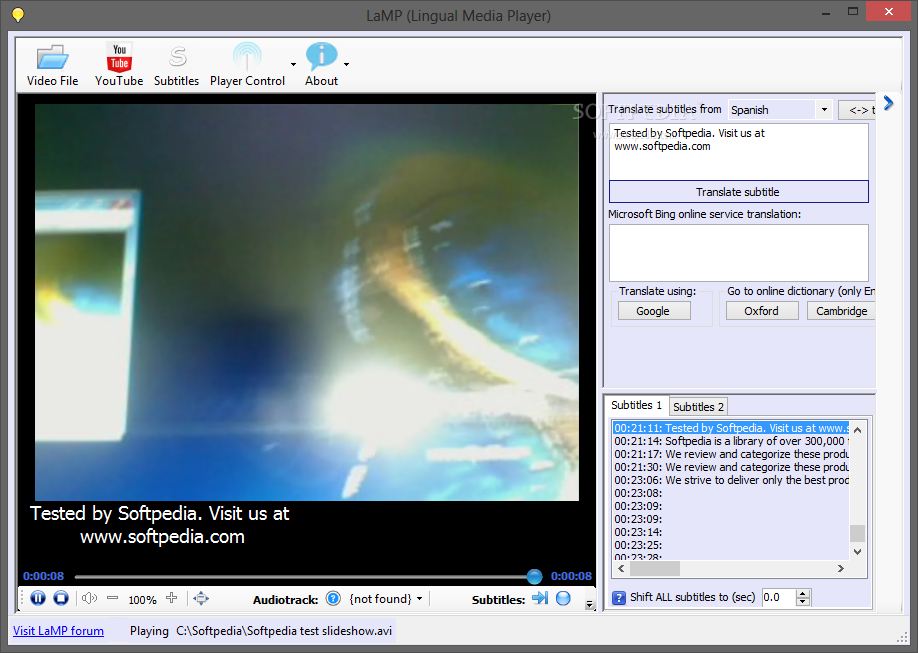
Task: Open the Audiotrack {not found} dropdown
Action: point(386,599)
